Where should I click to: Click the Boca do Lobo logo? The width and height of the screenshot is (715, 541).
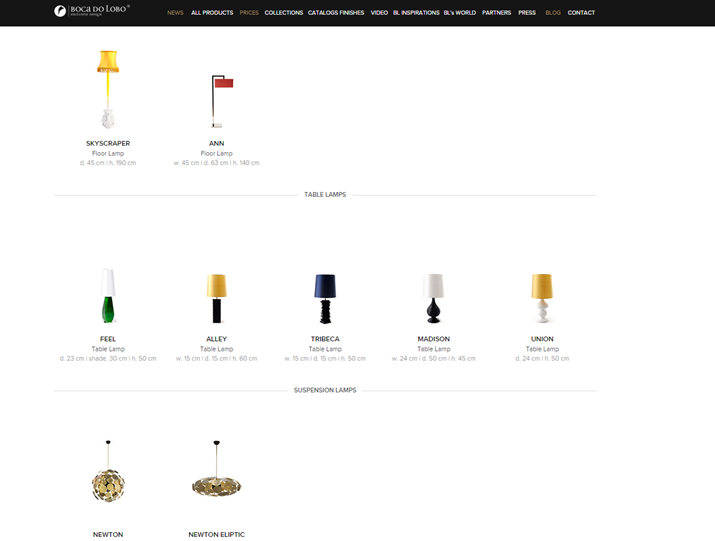(x=92, y=10)
